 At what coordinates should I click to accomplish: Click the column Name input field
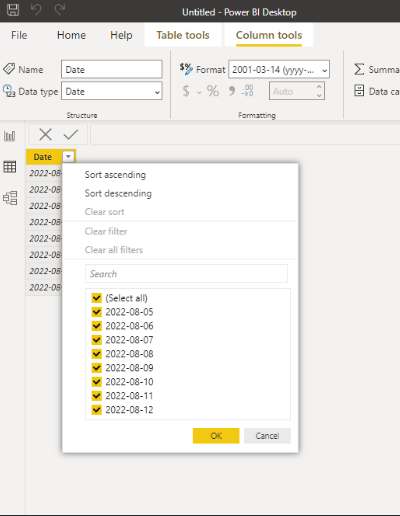[112, 69]
